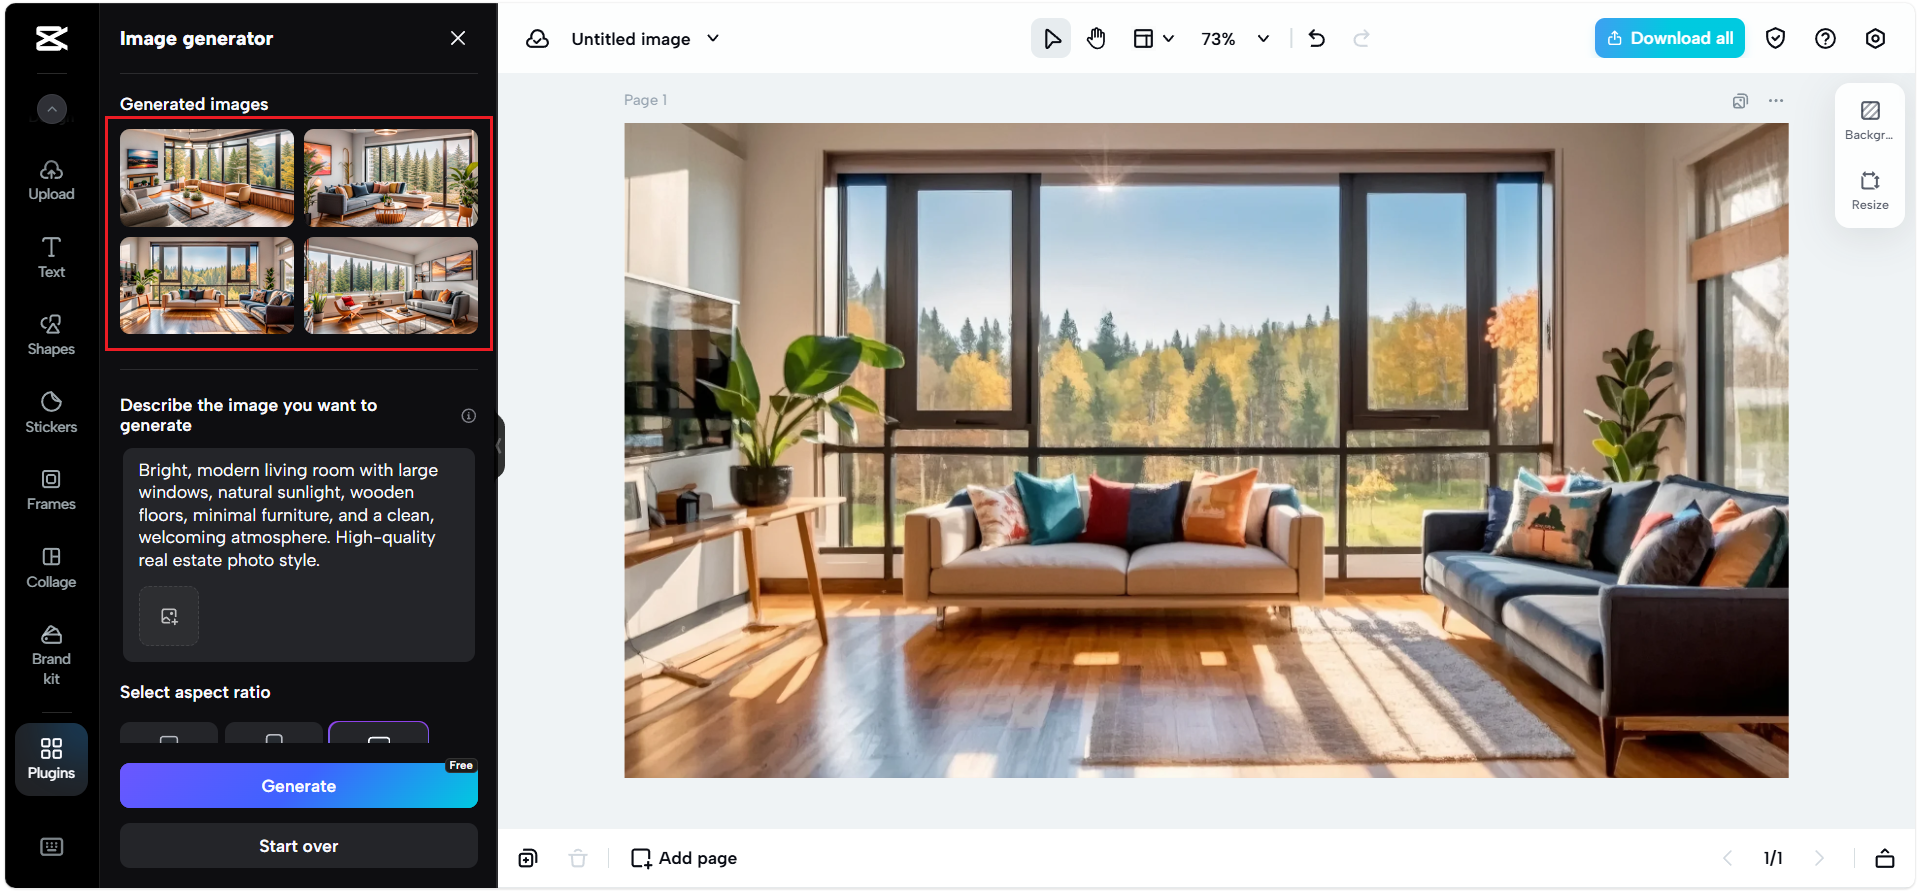This screenshot has height=893, width=1920.
Task: Open the Upload tab
Action: pyautogui.click(x=51, y=180)
